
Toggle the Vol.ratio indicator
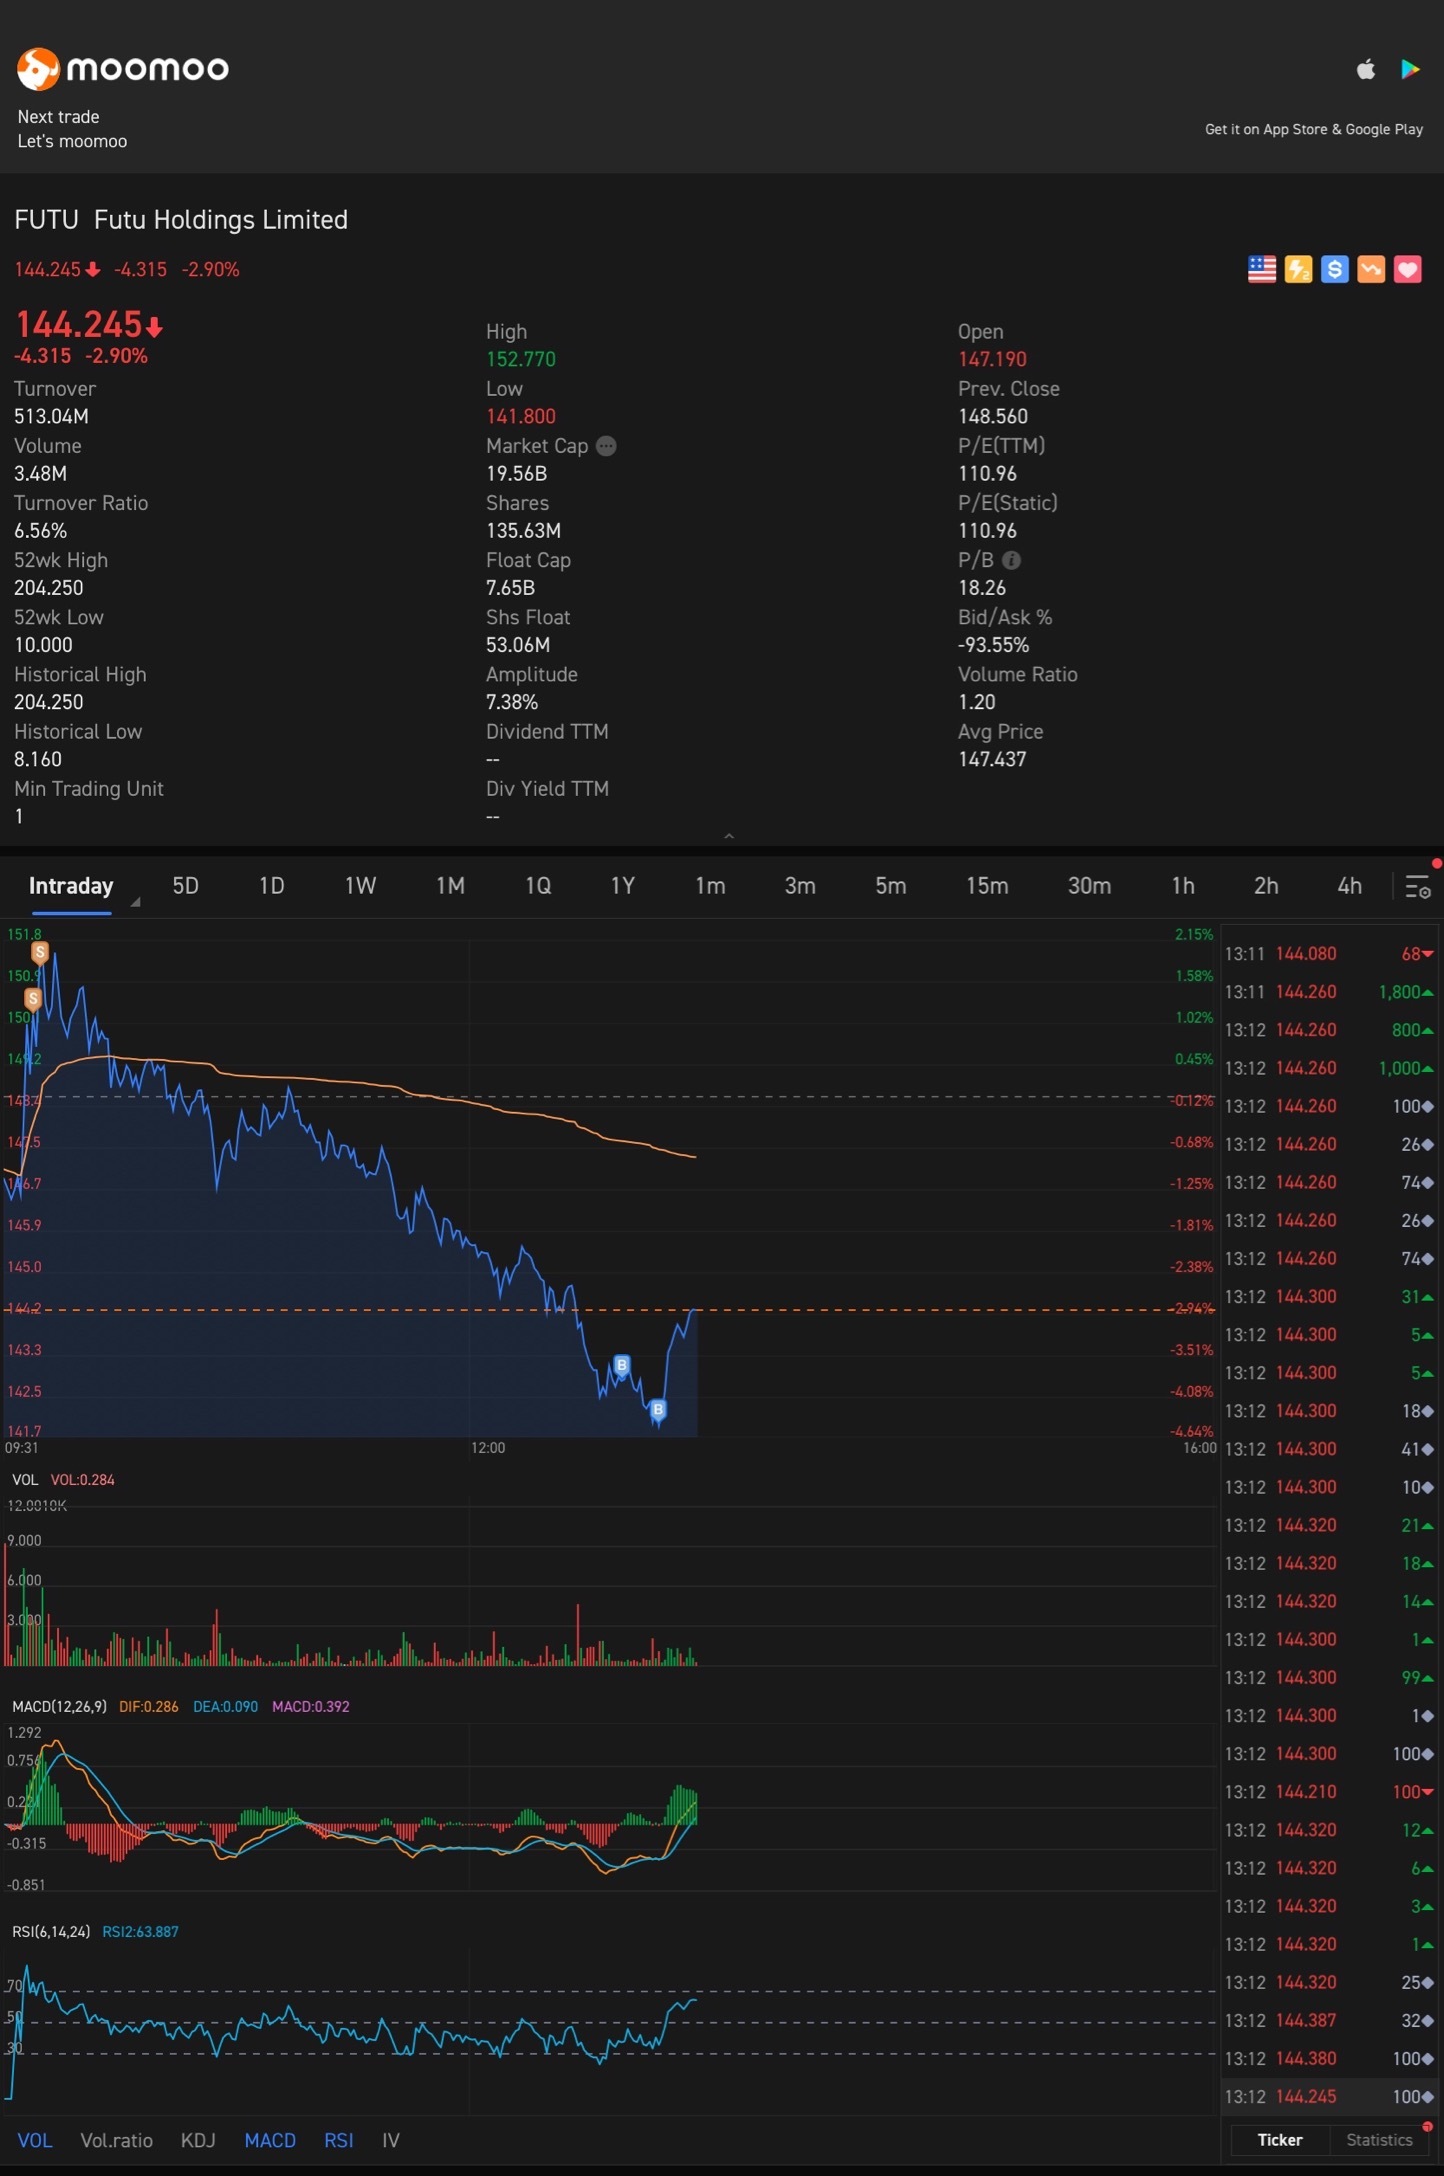tap(116, 2140)
